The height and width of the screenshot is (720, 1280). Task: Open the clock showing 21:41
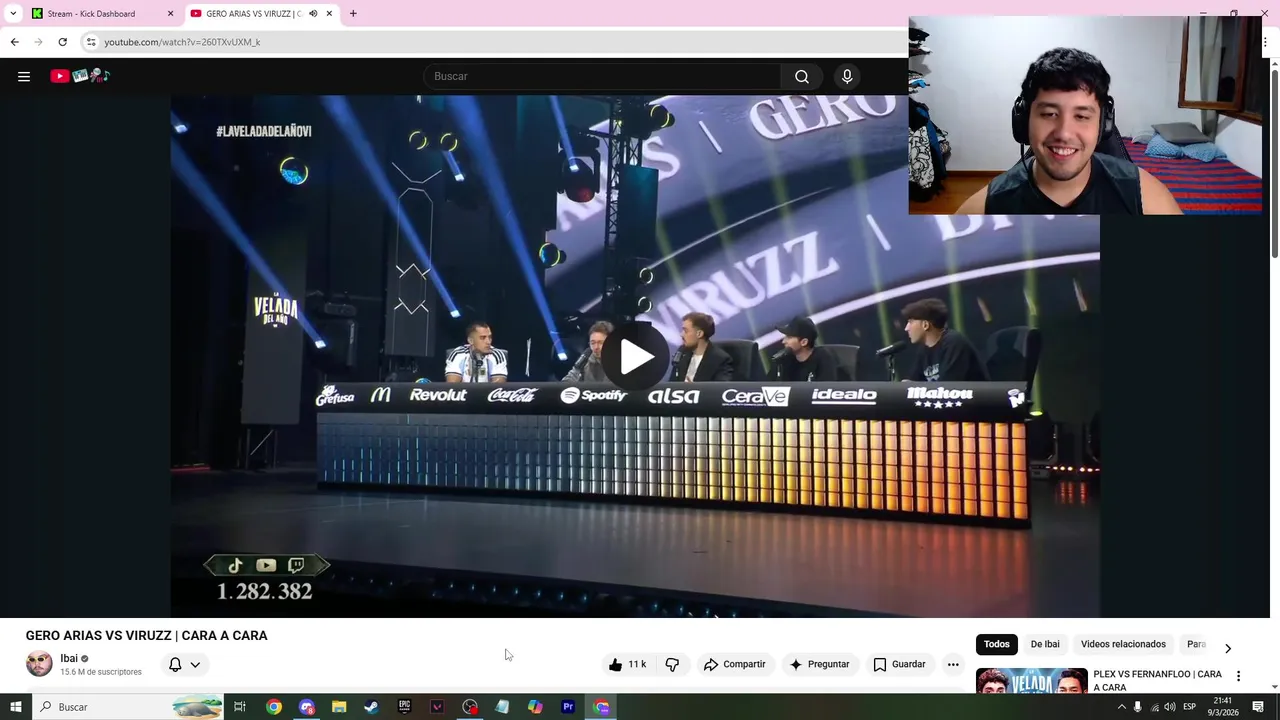pyautogui.click(x=1222, y=707)
